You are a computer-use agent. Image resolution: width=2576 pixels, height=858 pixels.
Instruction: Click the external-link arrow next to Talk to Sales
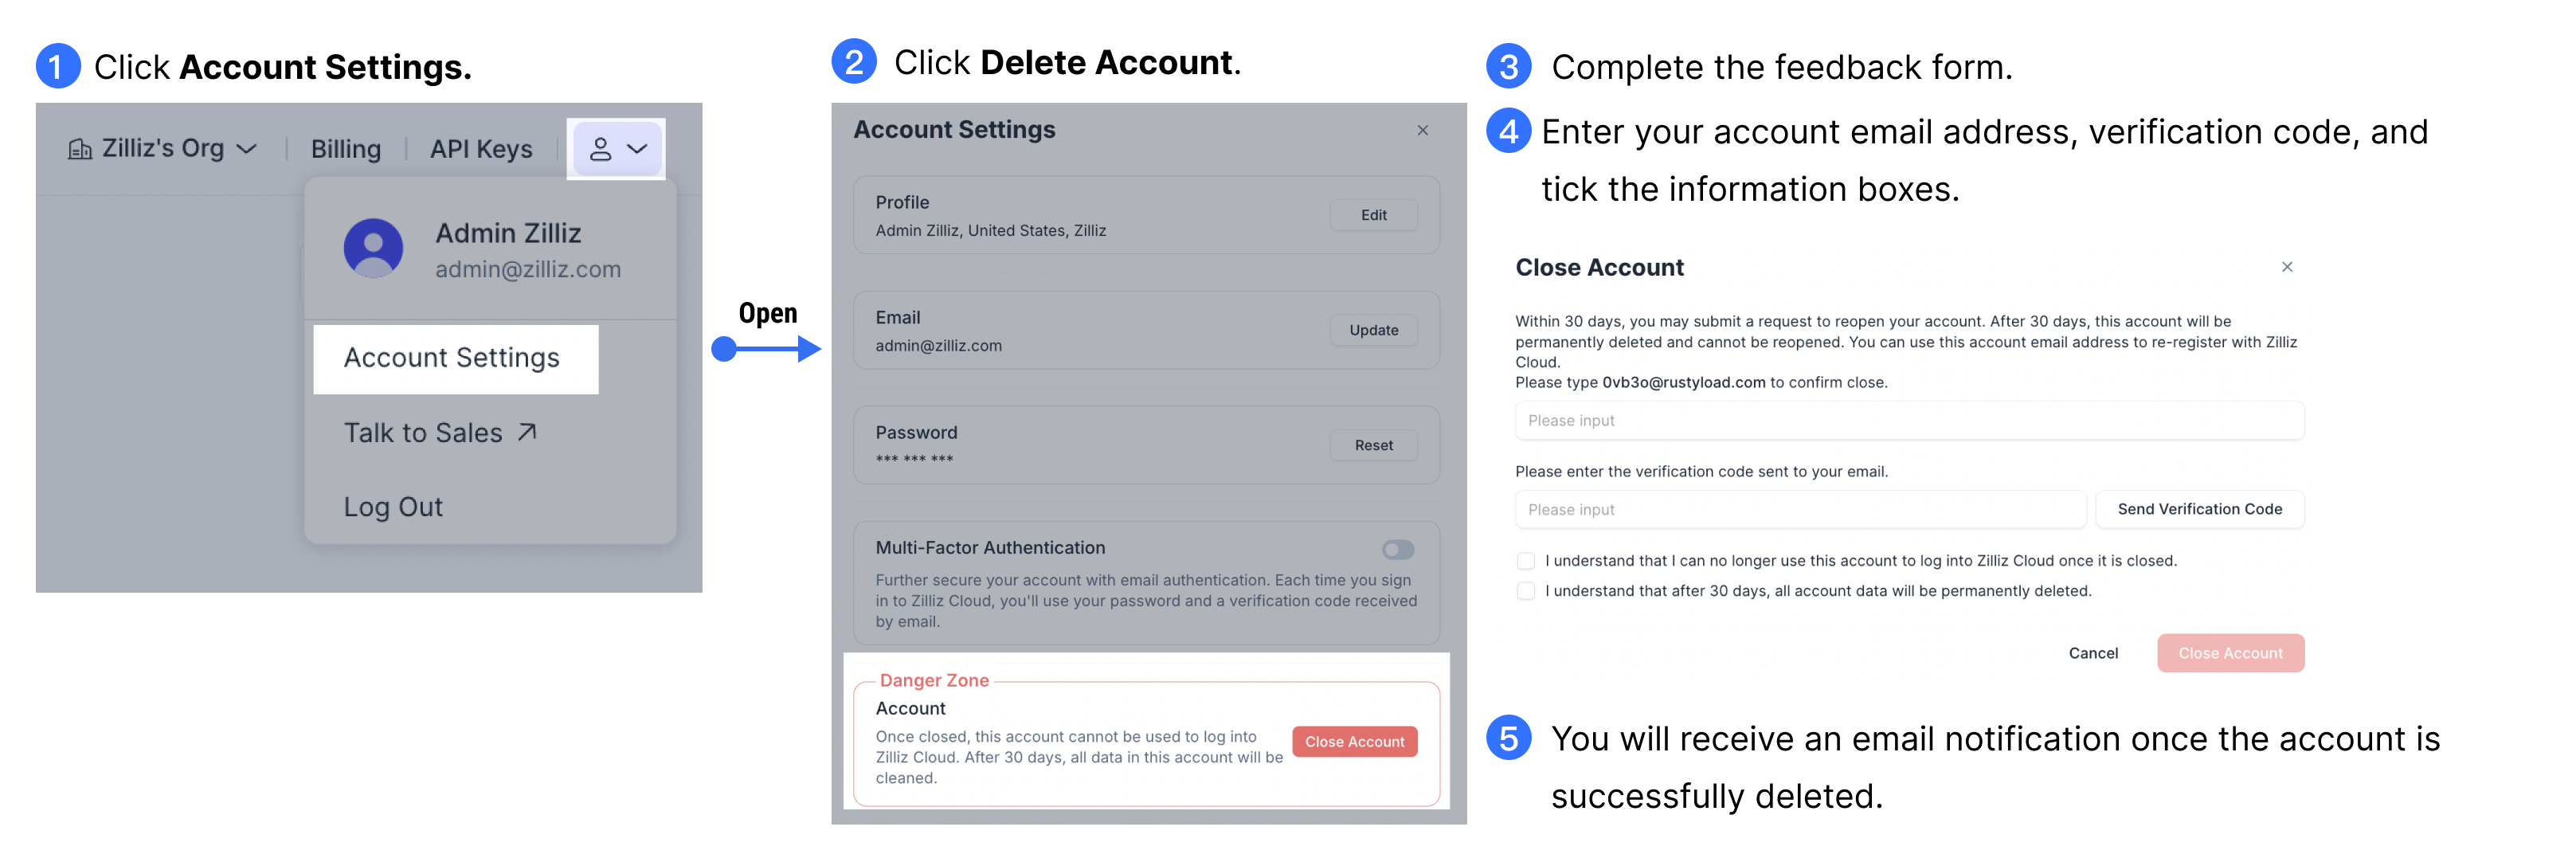tap(528, 430)
